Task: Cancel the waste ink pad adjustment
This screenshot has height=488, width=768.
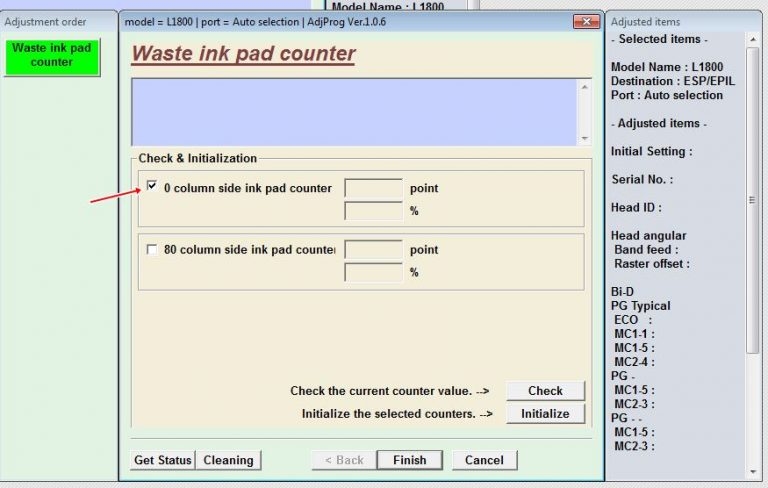Action: pos(484,460)
